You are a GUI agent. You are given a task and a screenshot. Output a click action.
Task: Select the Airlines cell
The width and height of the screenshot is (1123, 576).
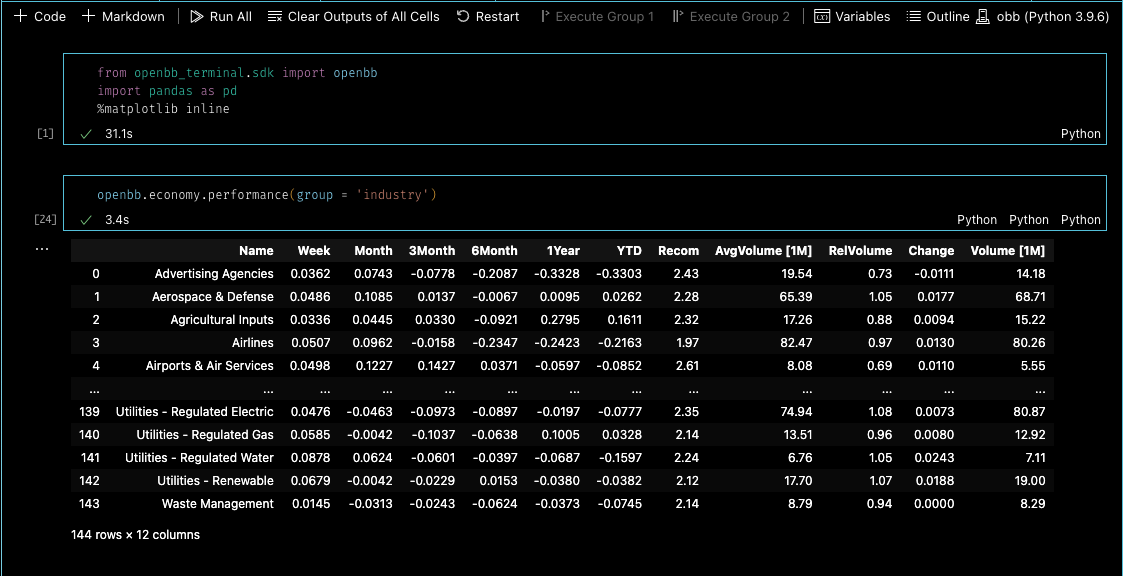[x=253, y=342]
